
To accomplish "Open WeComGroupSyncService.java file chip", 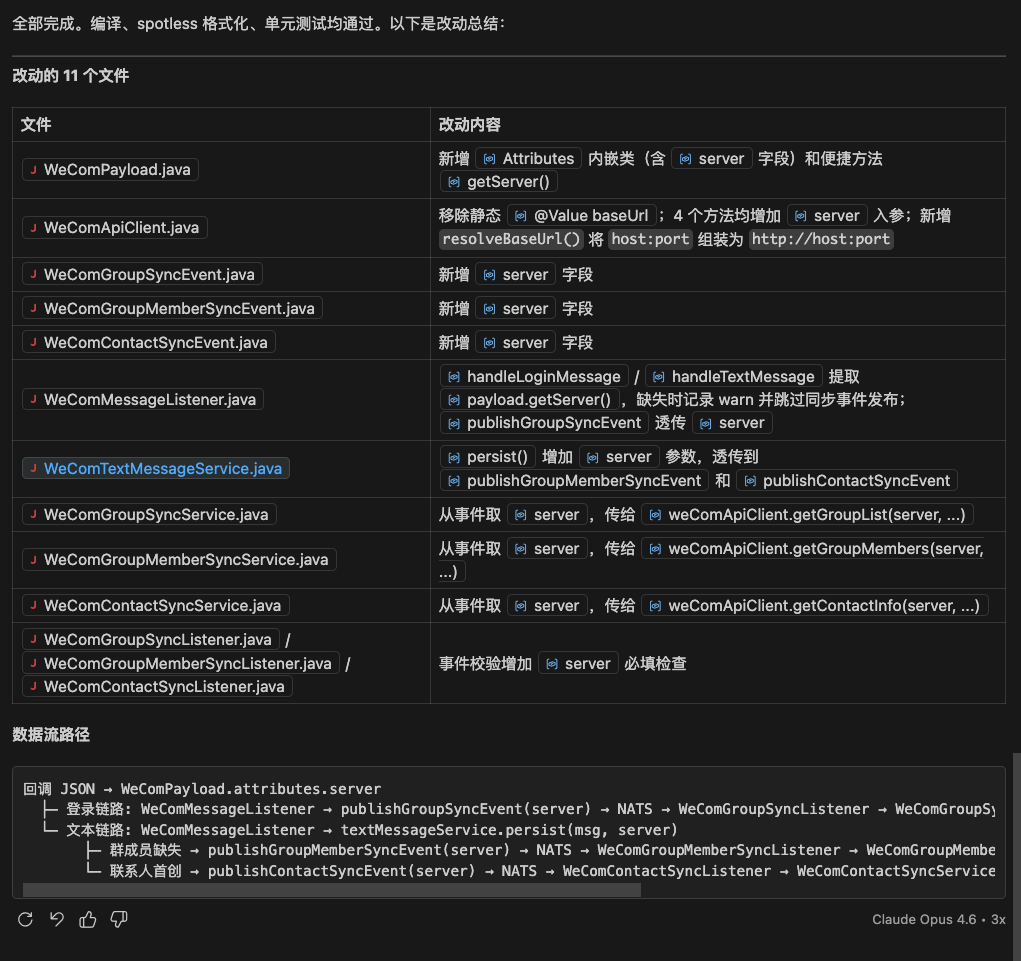I will pos(149,514).
